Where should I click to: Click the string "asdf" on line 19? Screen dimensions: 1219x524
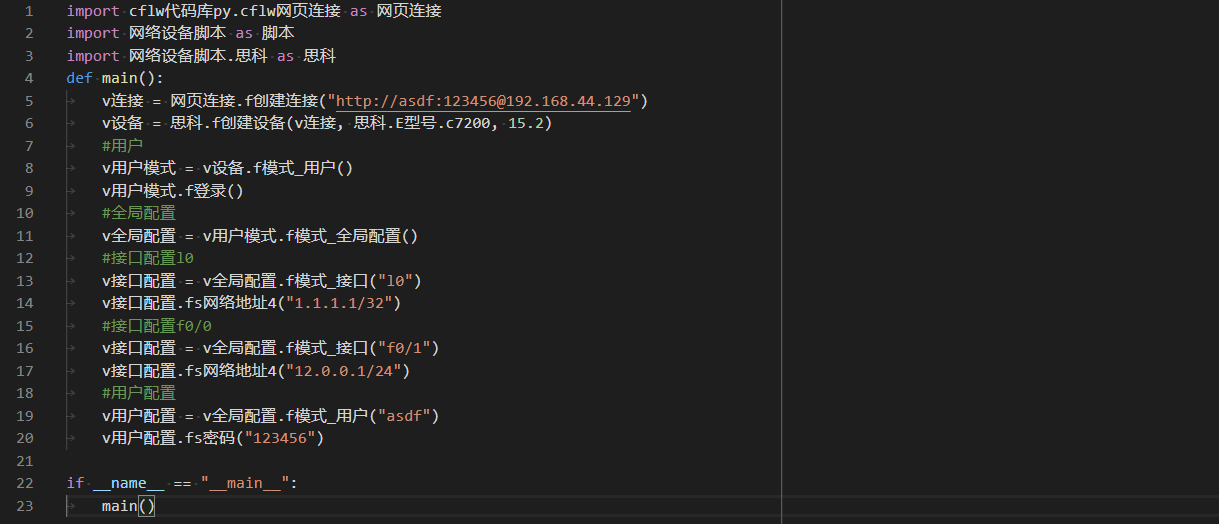tap(404, 416)
